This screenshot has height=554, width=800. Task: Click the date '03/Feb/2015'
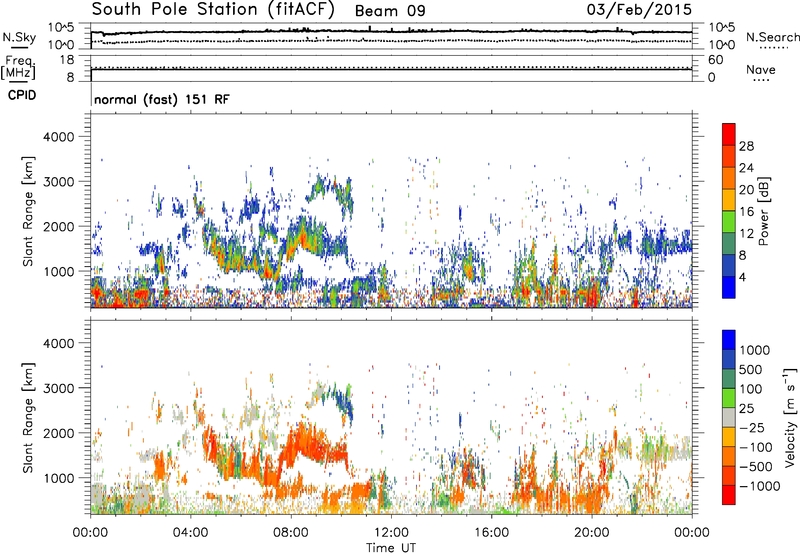coord(639,10)
